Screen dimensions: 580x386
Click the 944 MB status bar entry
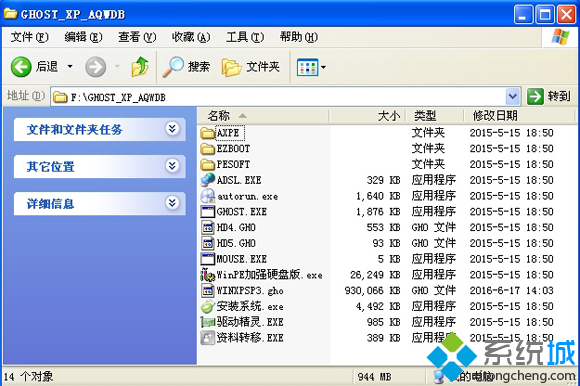point(375,377)
